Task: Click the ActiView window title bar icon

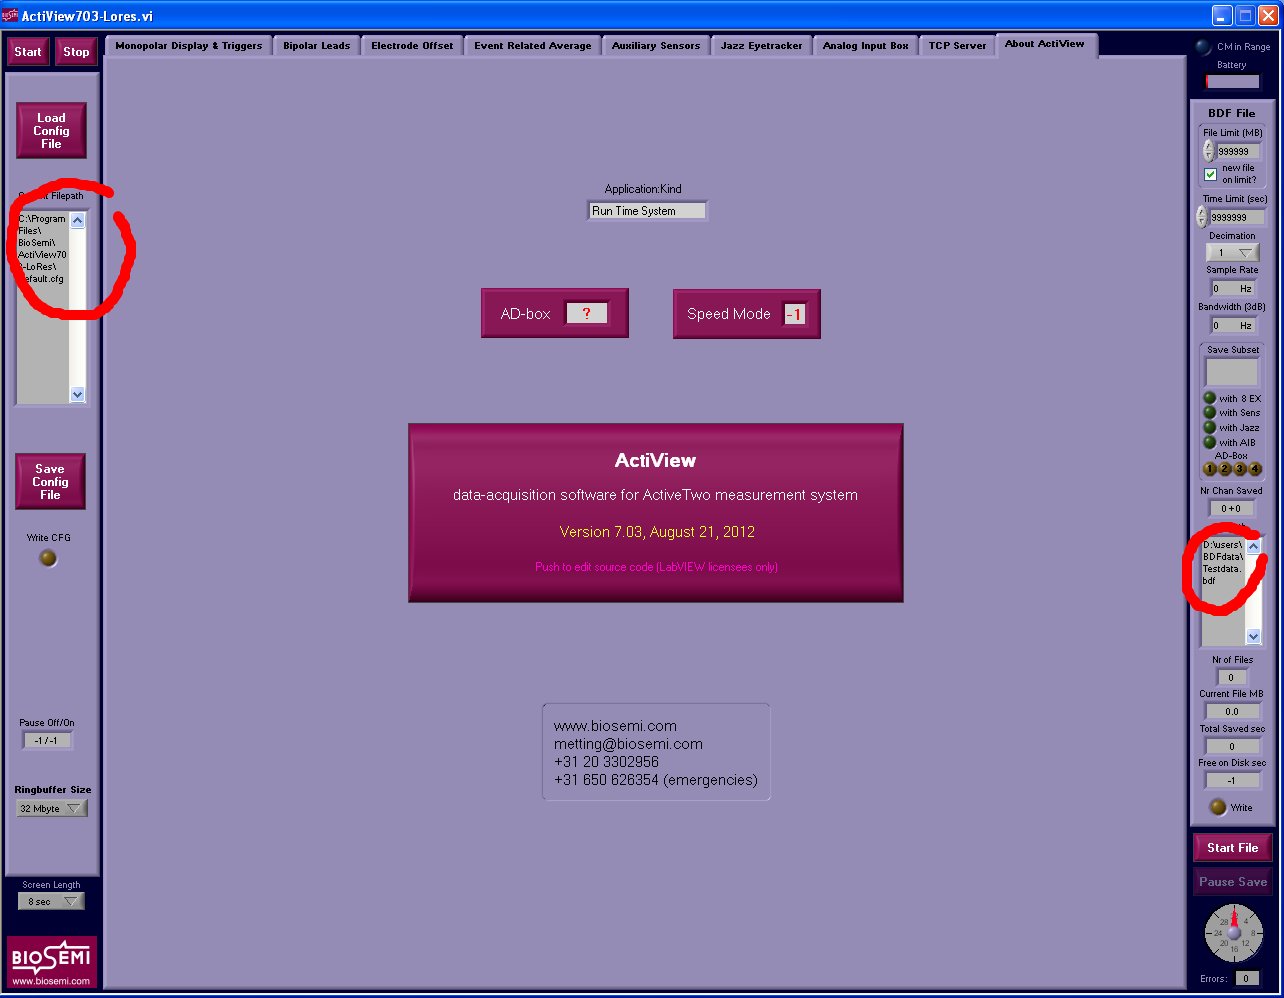Action: click(x=10, y=15)
